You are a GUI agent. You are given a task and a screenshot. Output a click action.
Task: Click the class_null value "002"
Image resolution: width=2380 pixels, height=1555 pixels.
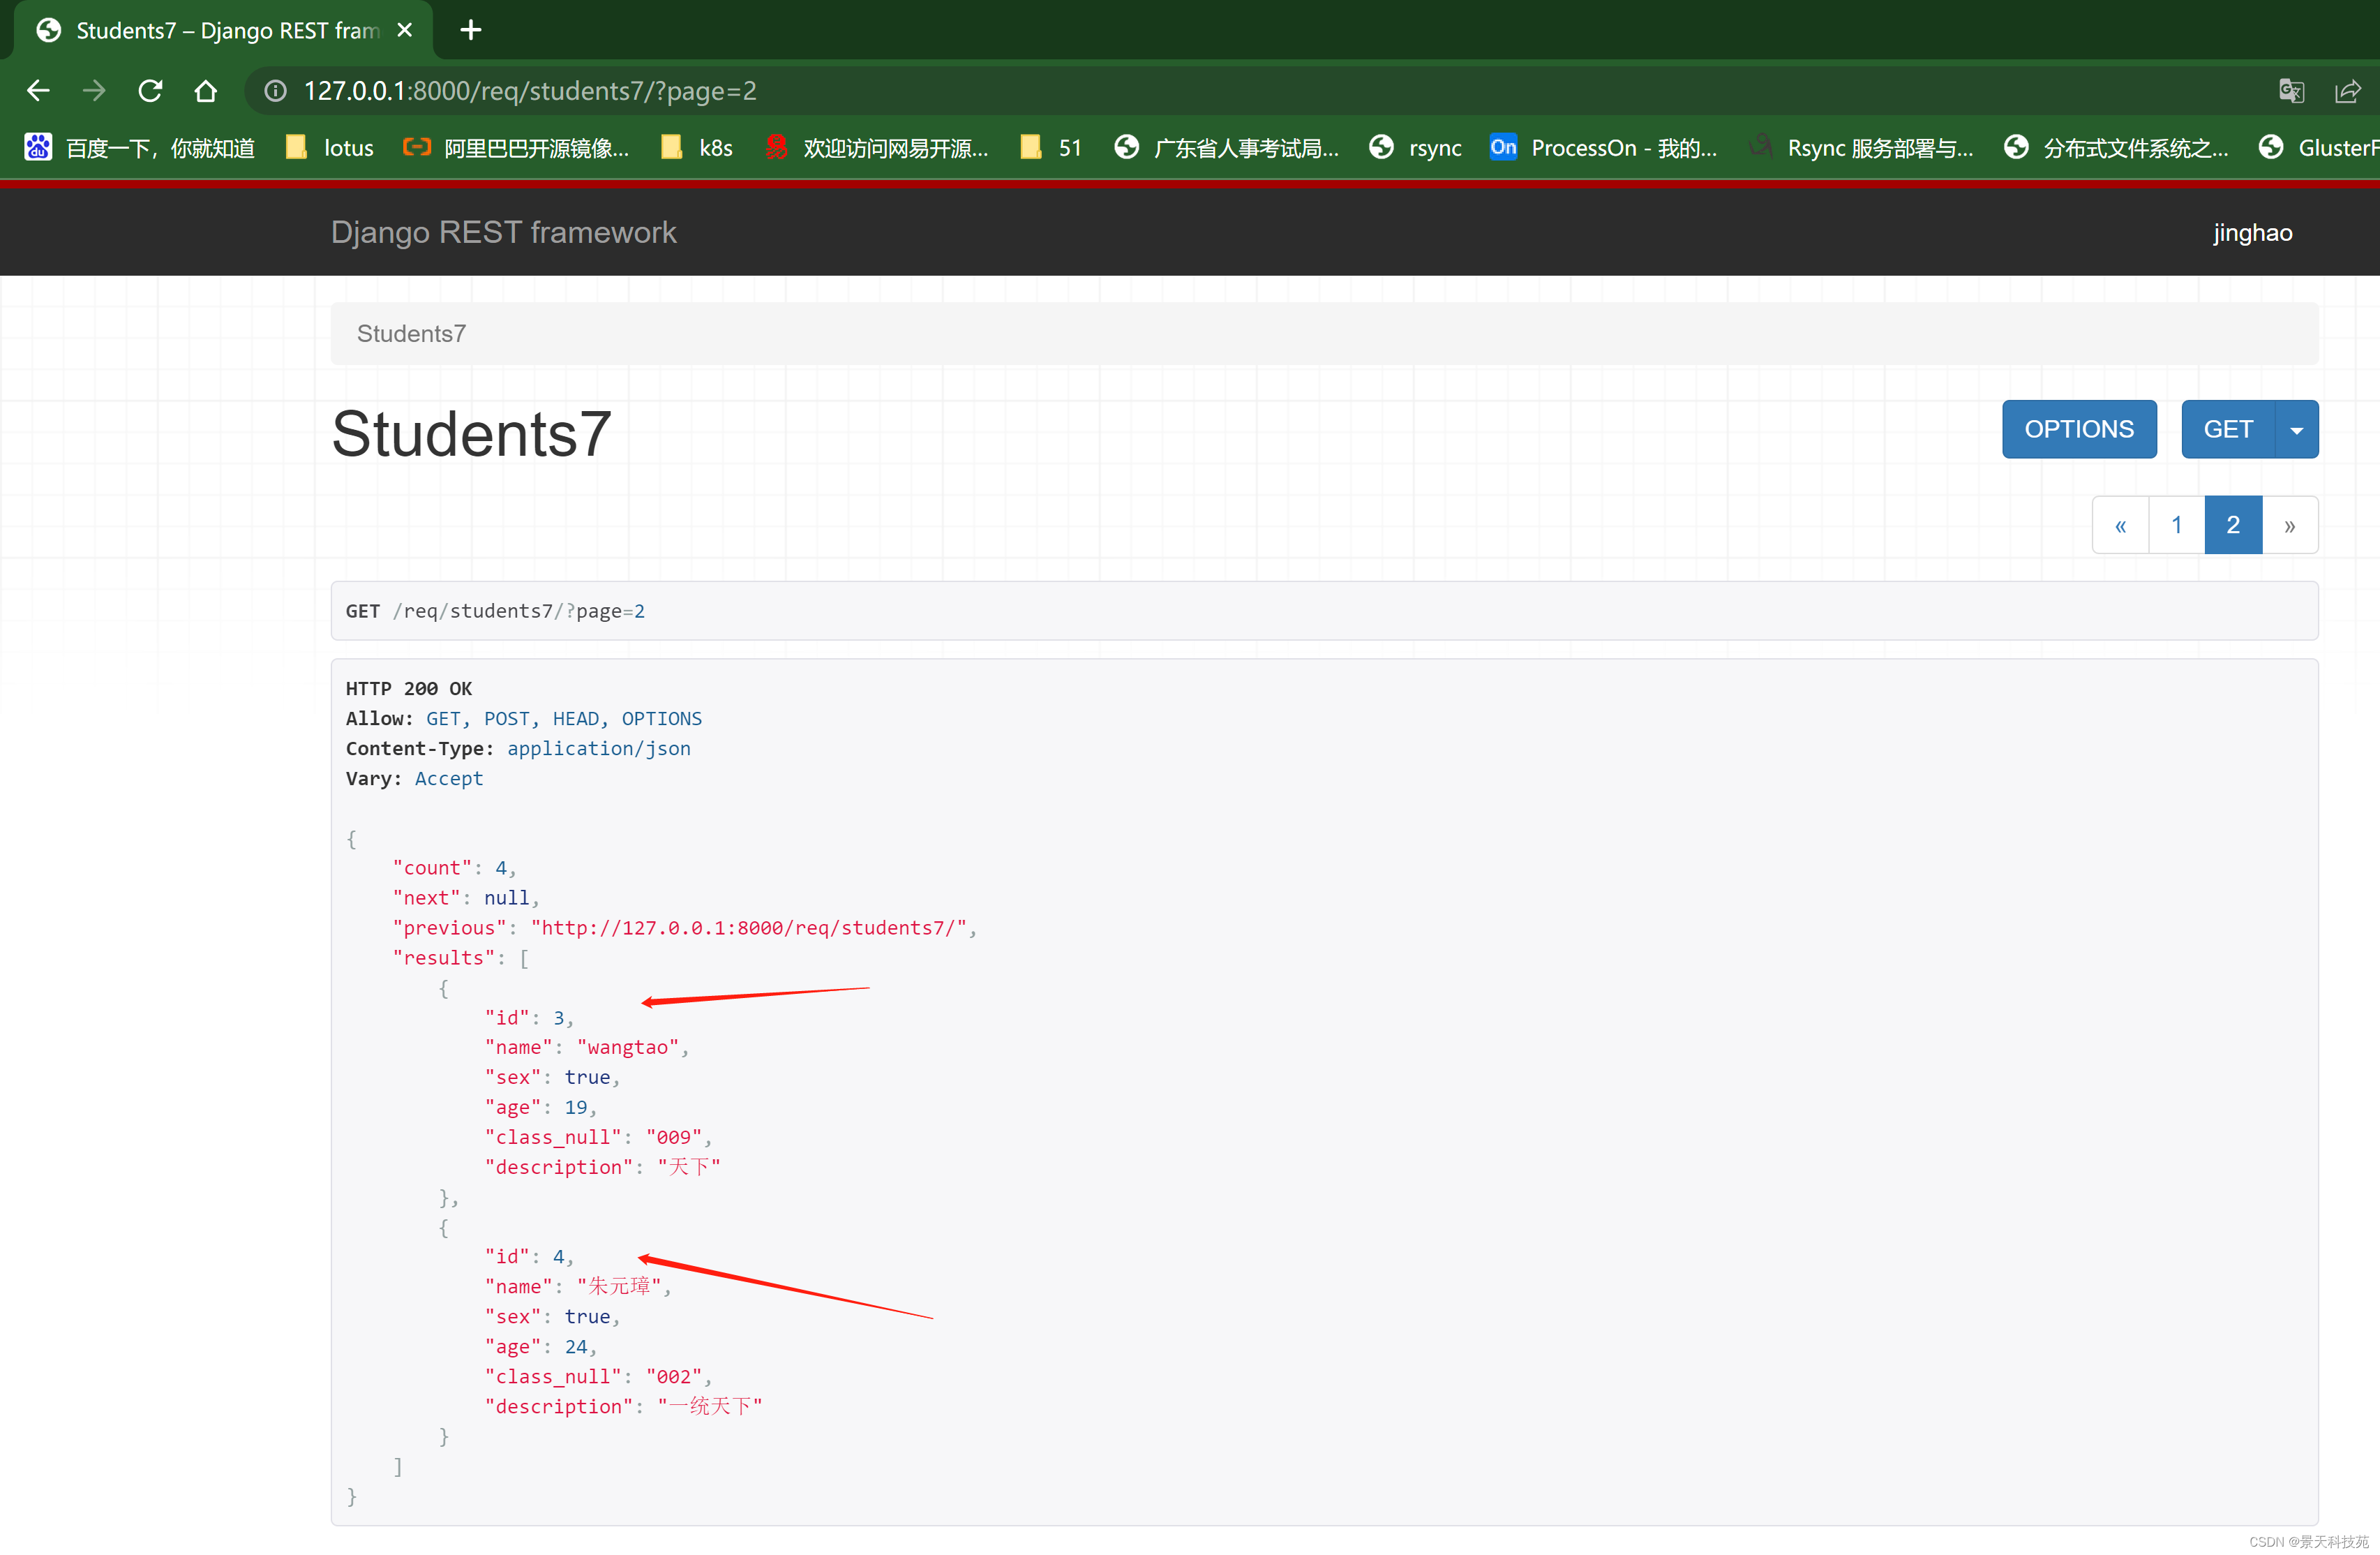[x=674, y=1377]
